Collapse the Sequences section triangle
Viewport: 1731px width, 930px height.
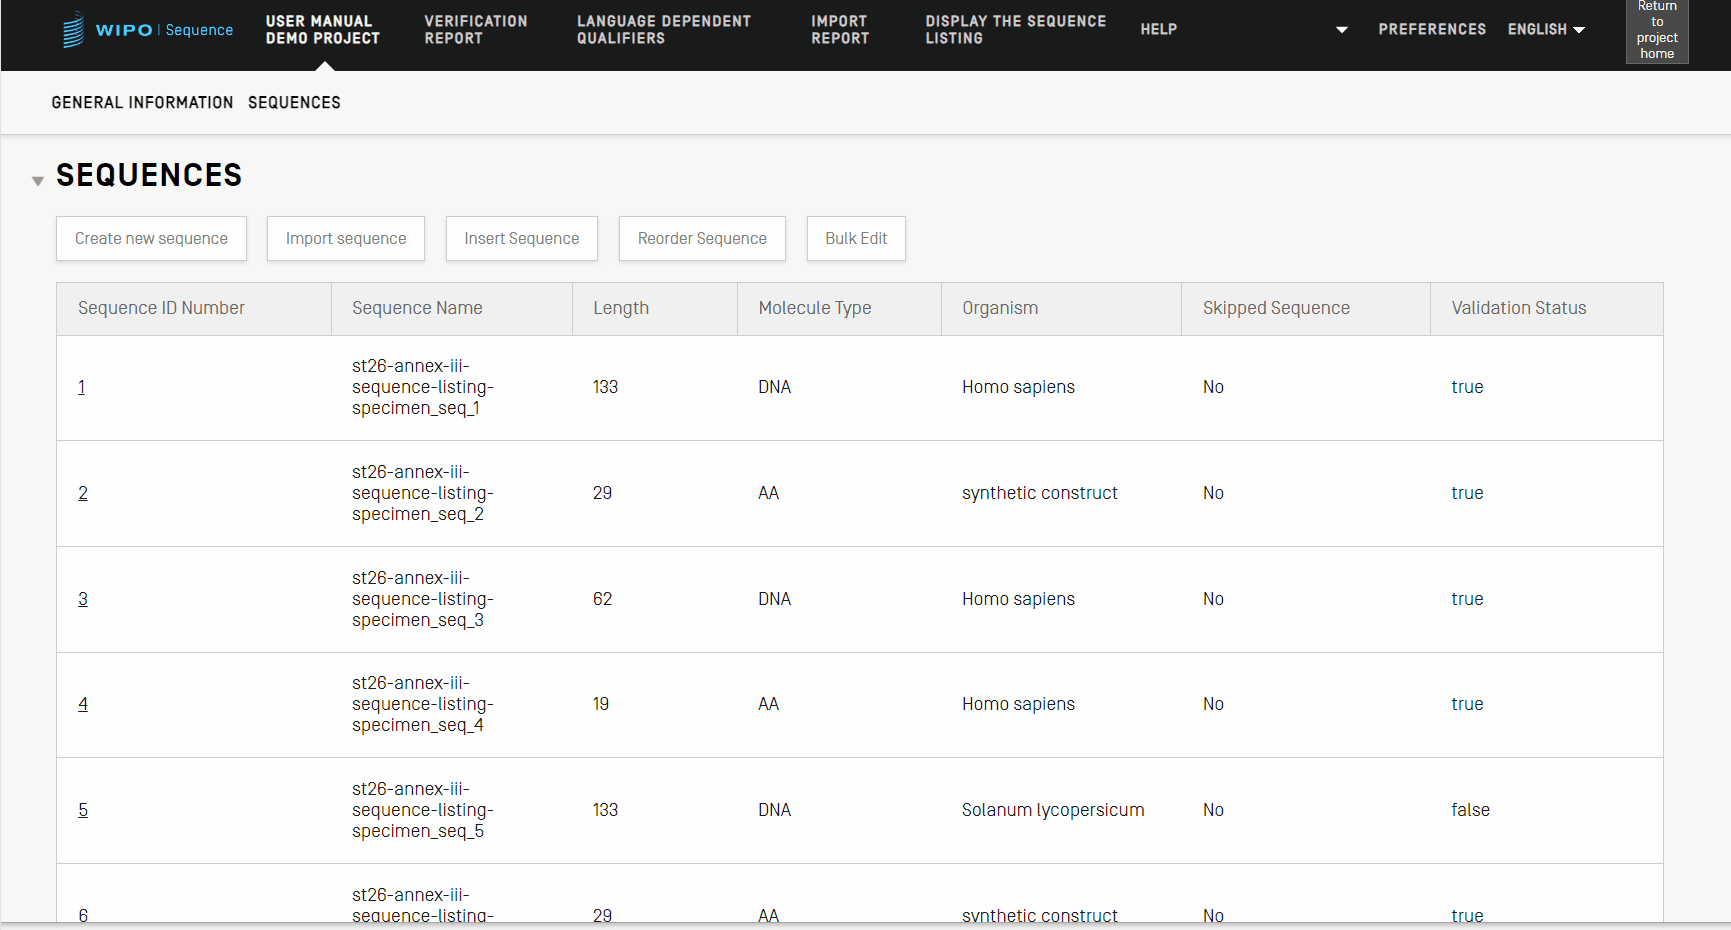tap(38, 181)
